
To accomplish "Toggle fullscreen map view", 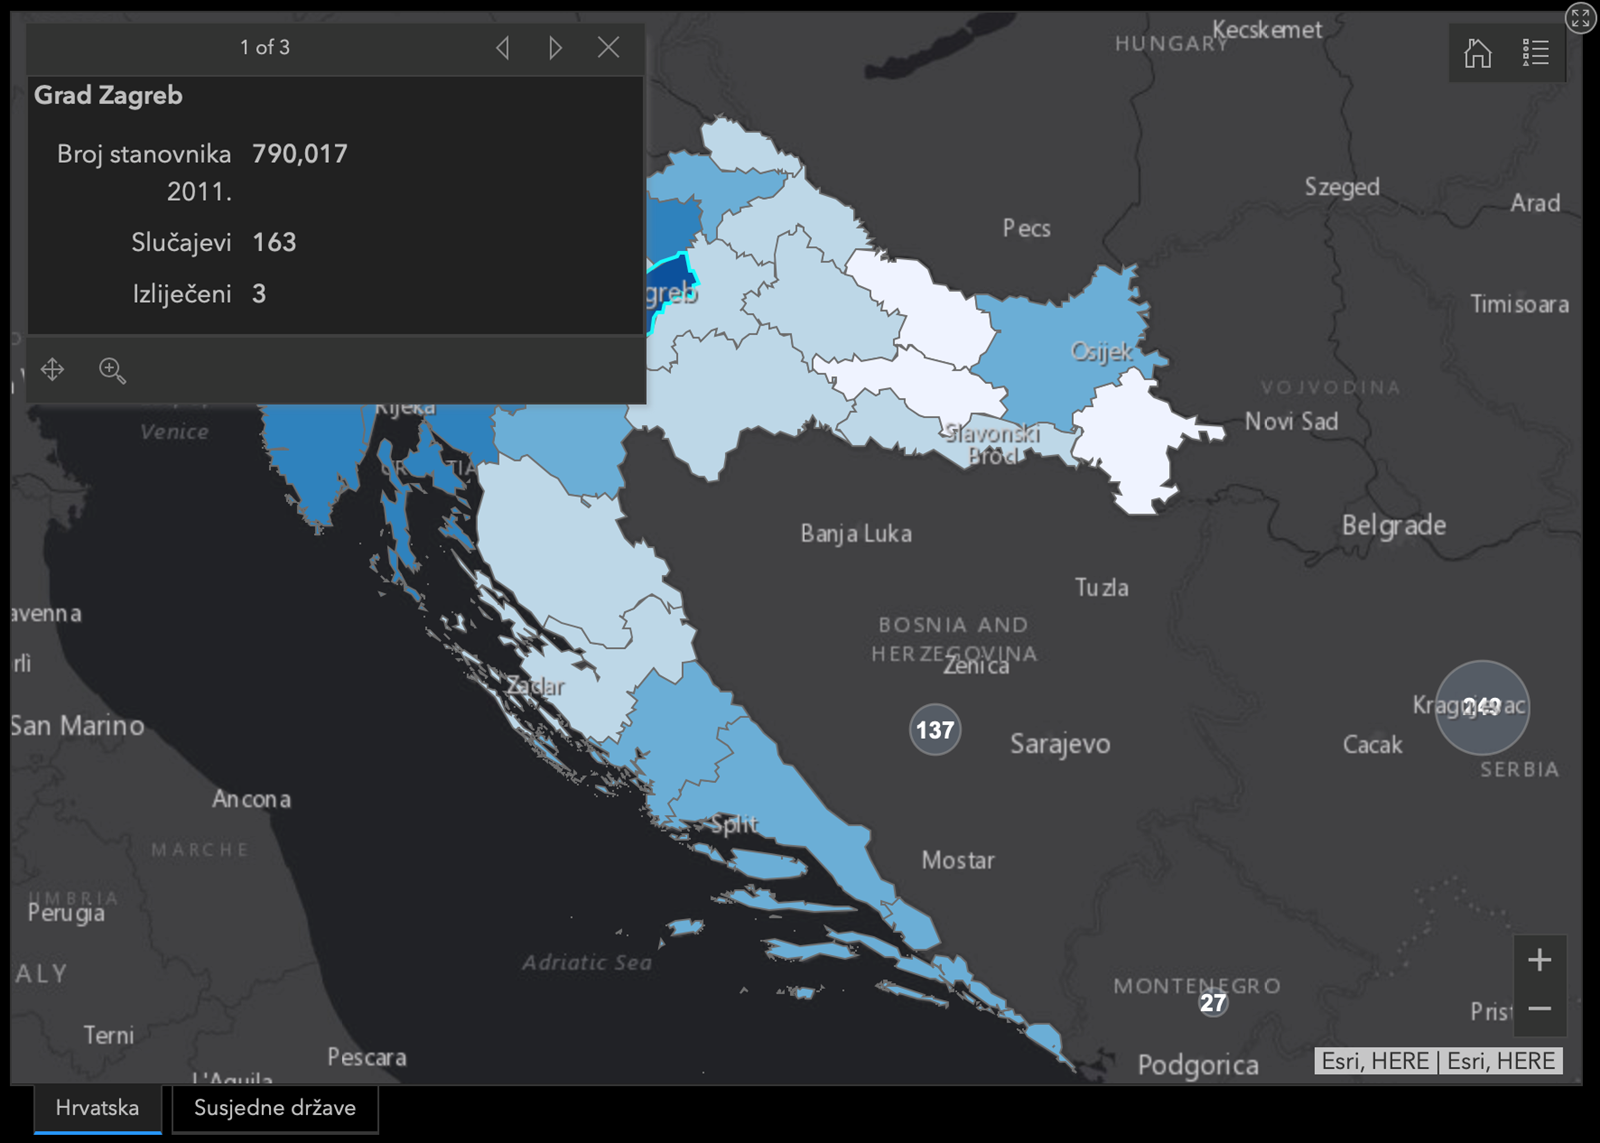I will (x=1581, y=17).
